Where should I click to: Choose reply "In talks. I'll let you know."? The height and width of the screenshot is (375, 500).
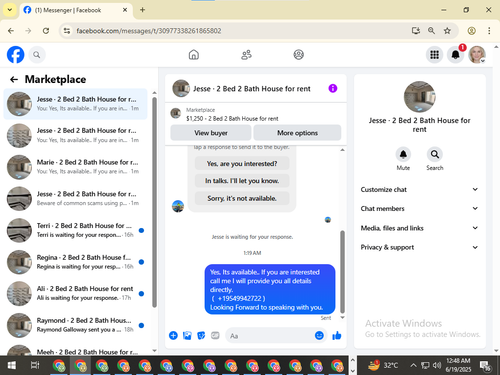242,181
